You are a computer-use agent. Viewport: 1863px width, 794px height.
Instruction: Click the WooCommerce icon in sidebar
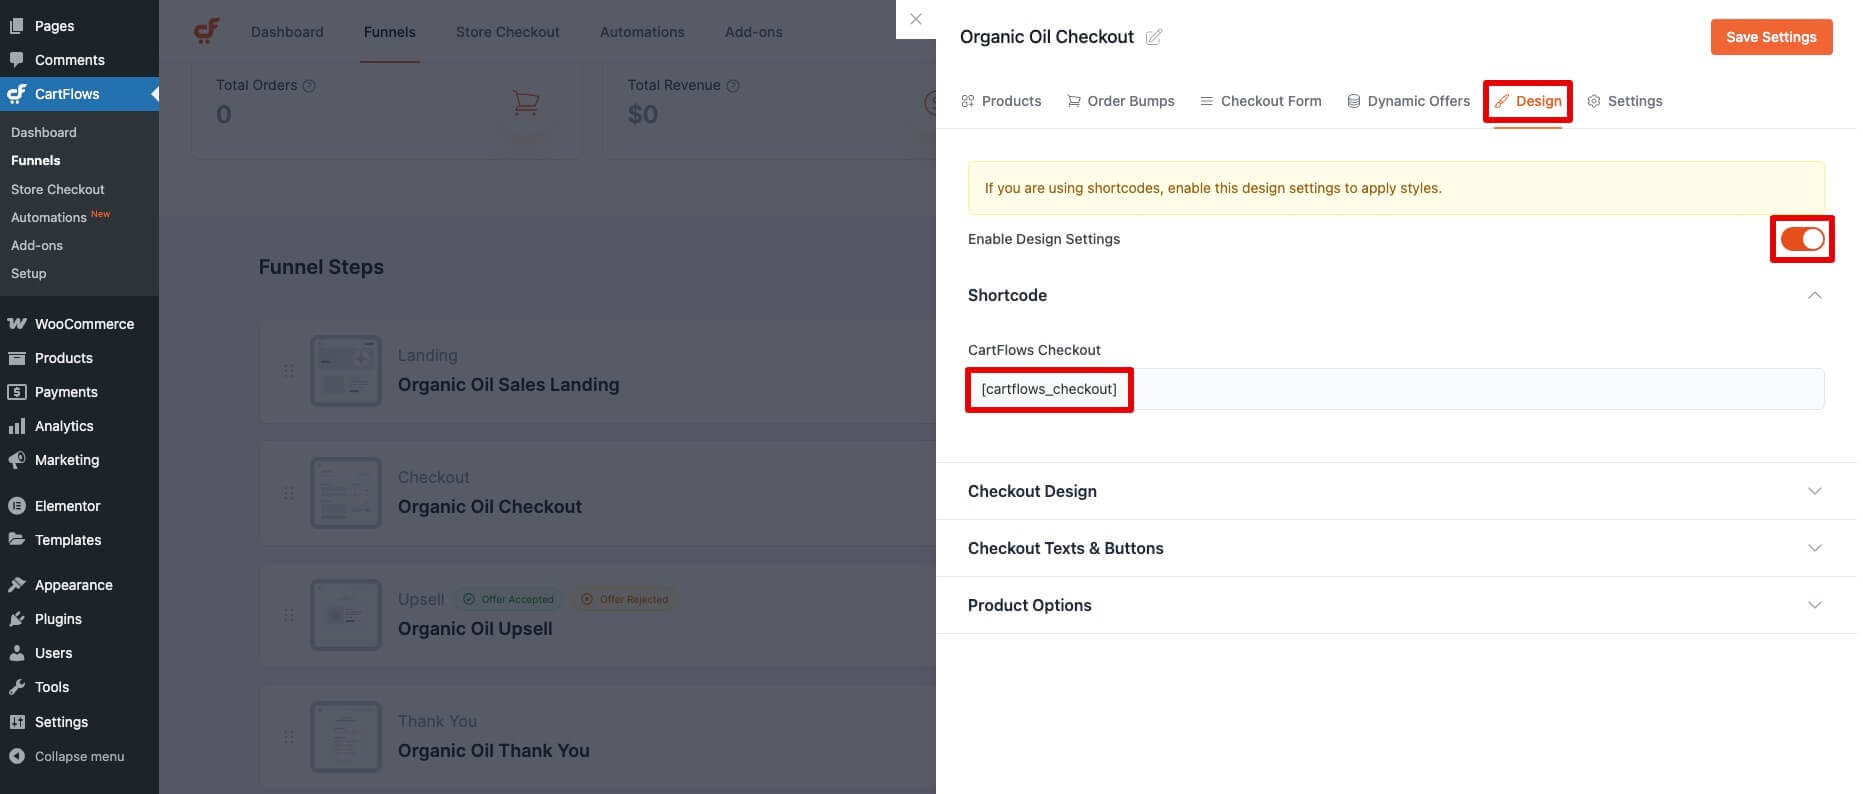click(x=17, y=324)
